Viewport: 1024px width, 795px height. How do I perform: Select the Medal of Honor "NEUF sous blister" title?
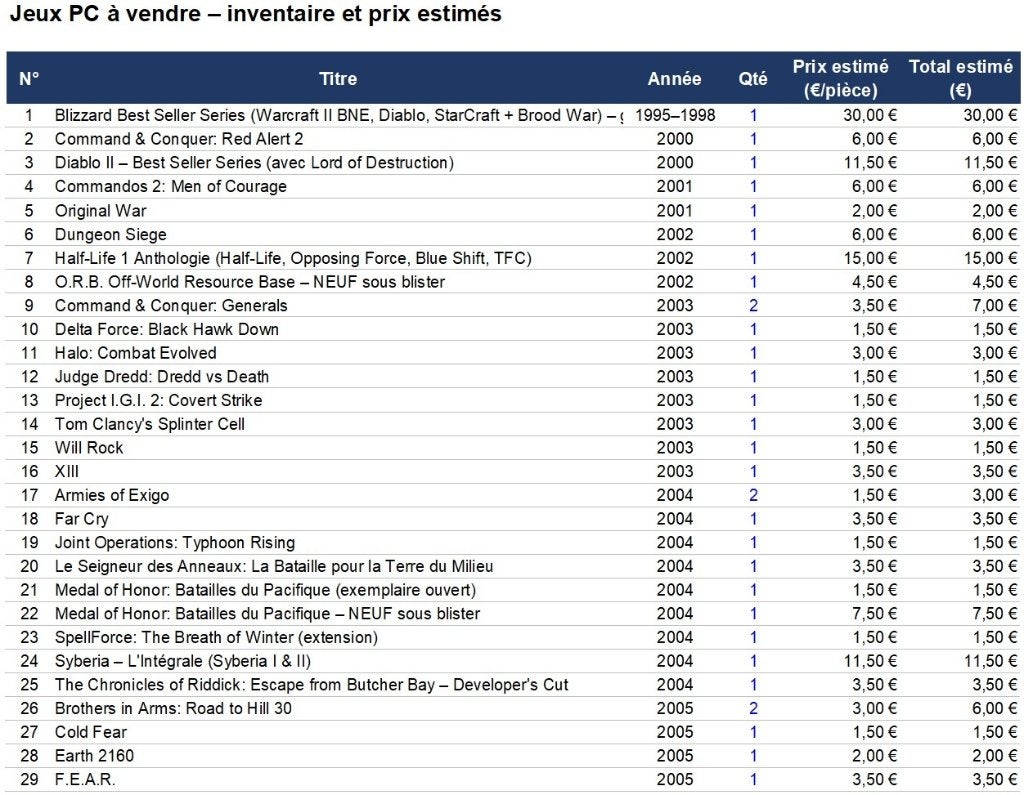[x=267, y=613]
